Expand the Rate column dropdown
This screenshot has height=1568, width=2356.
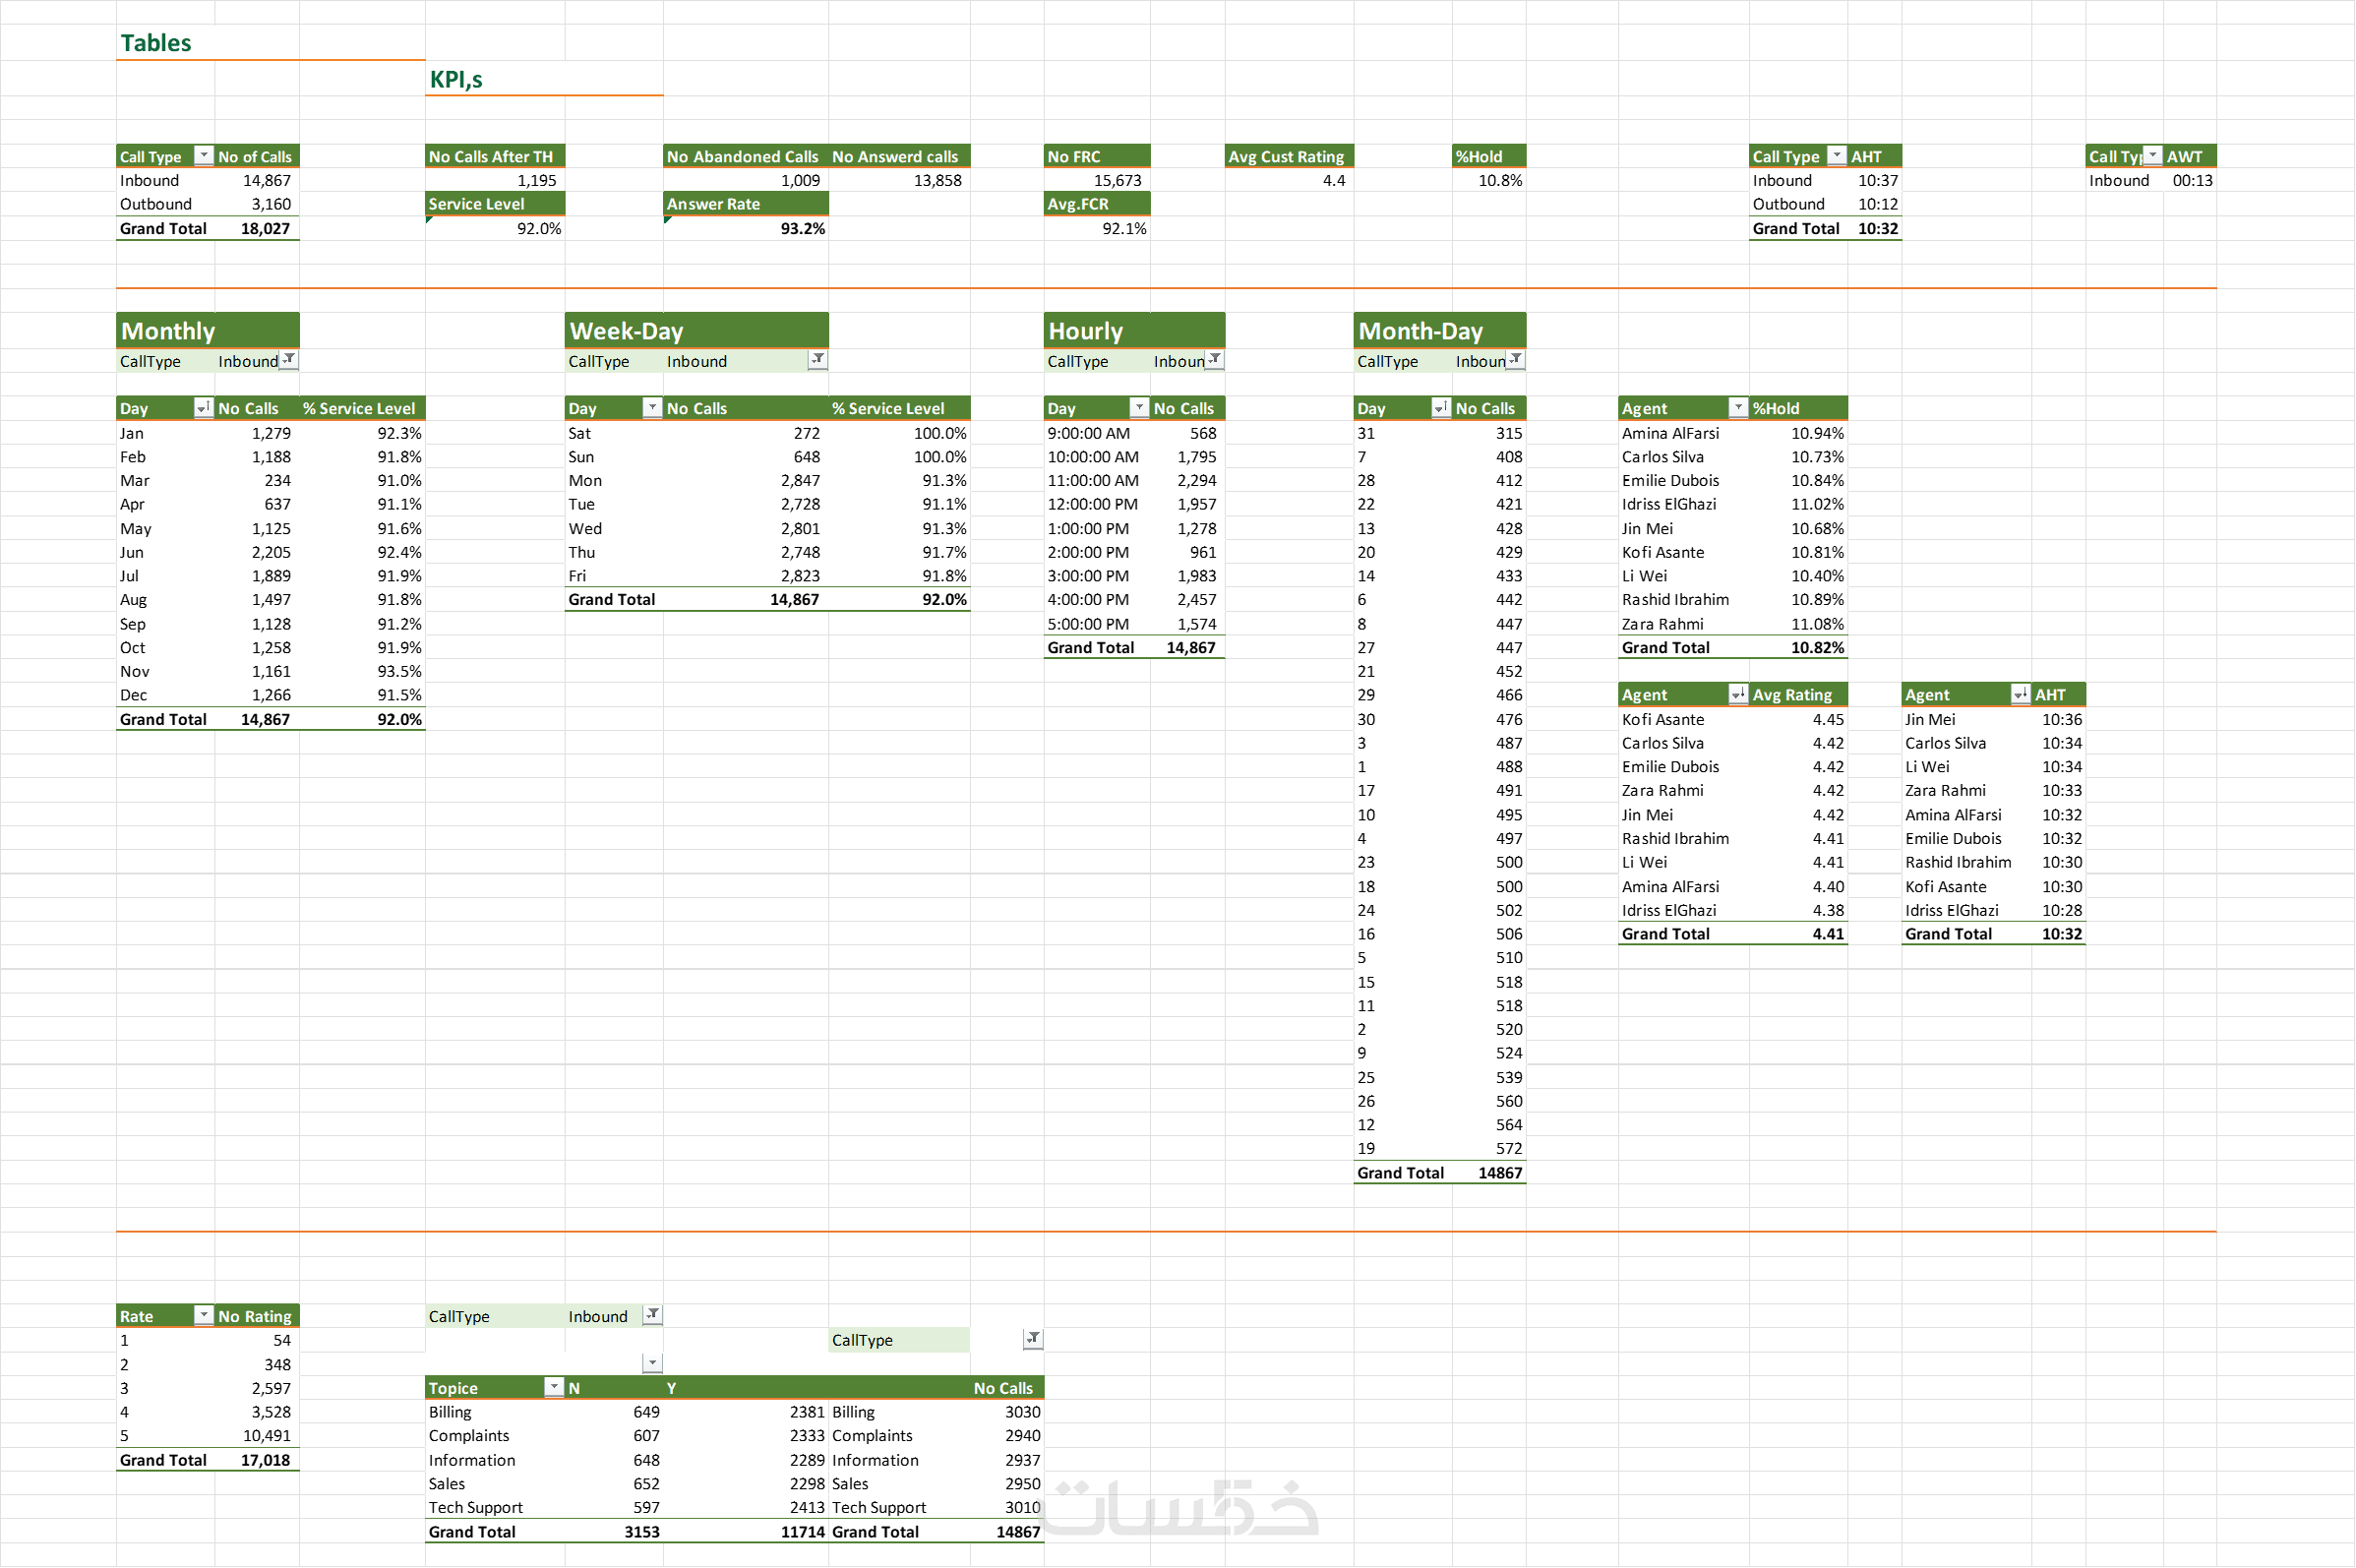point(203,1315)
